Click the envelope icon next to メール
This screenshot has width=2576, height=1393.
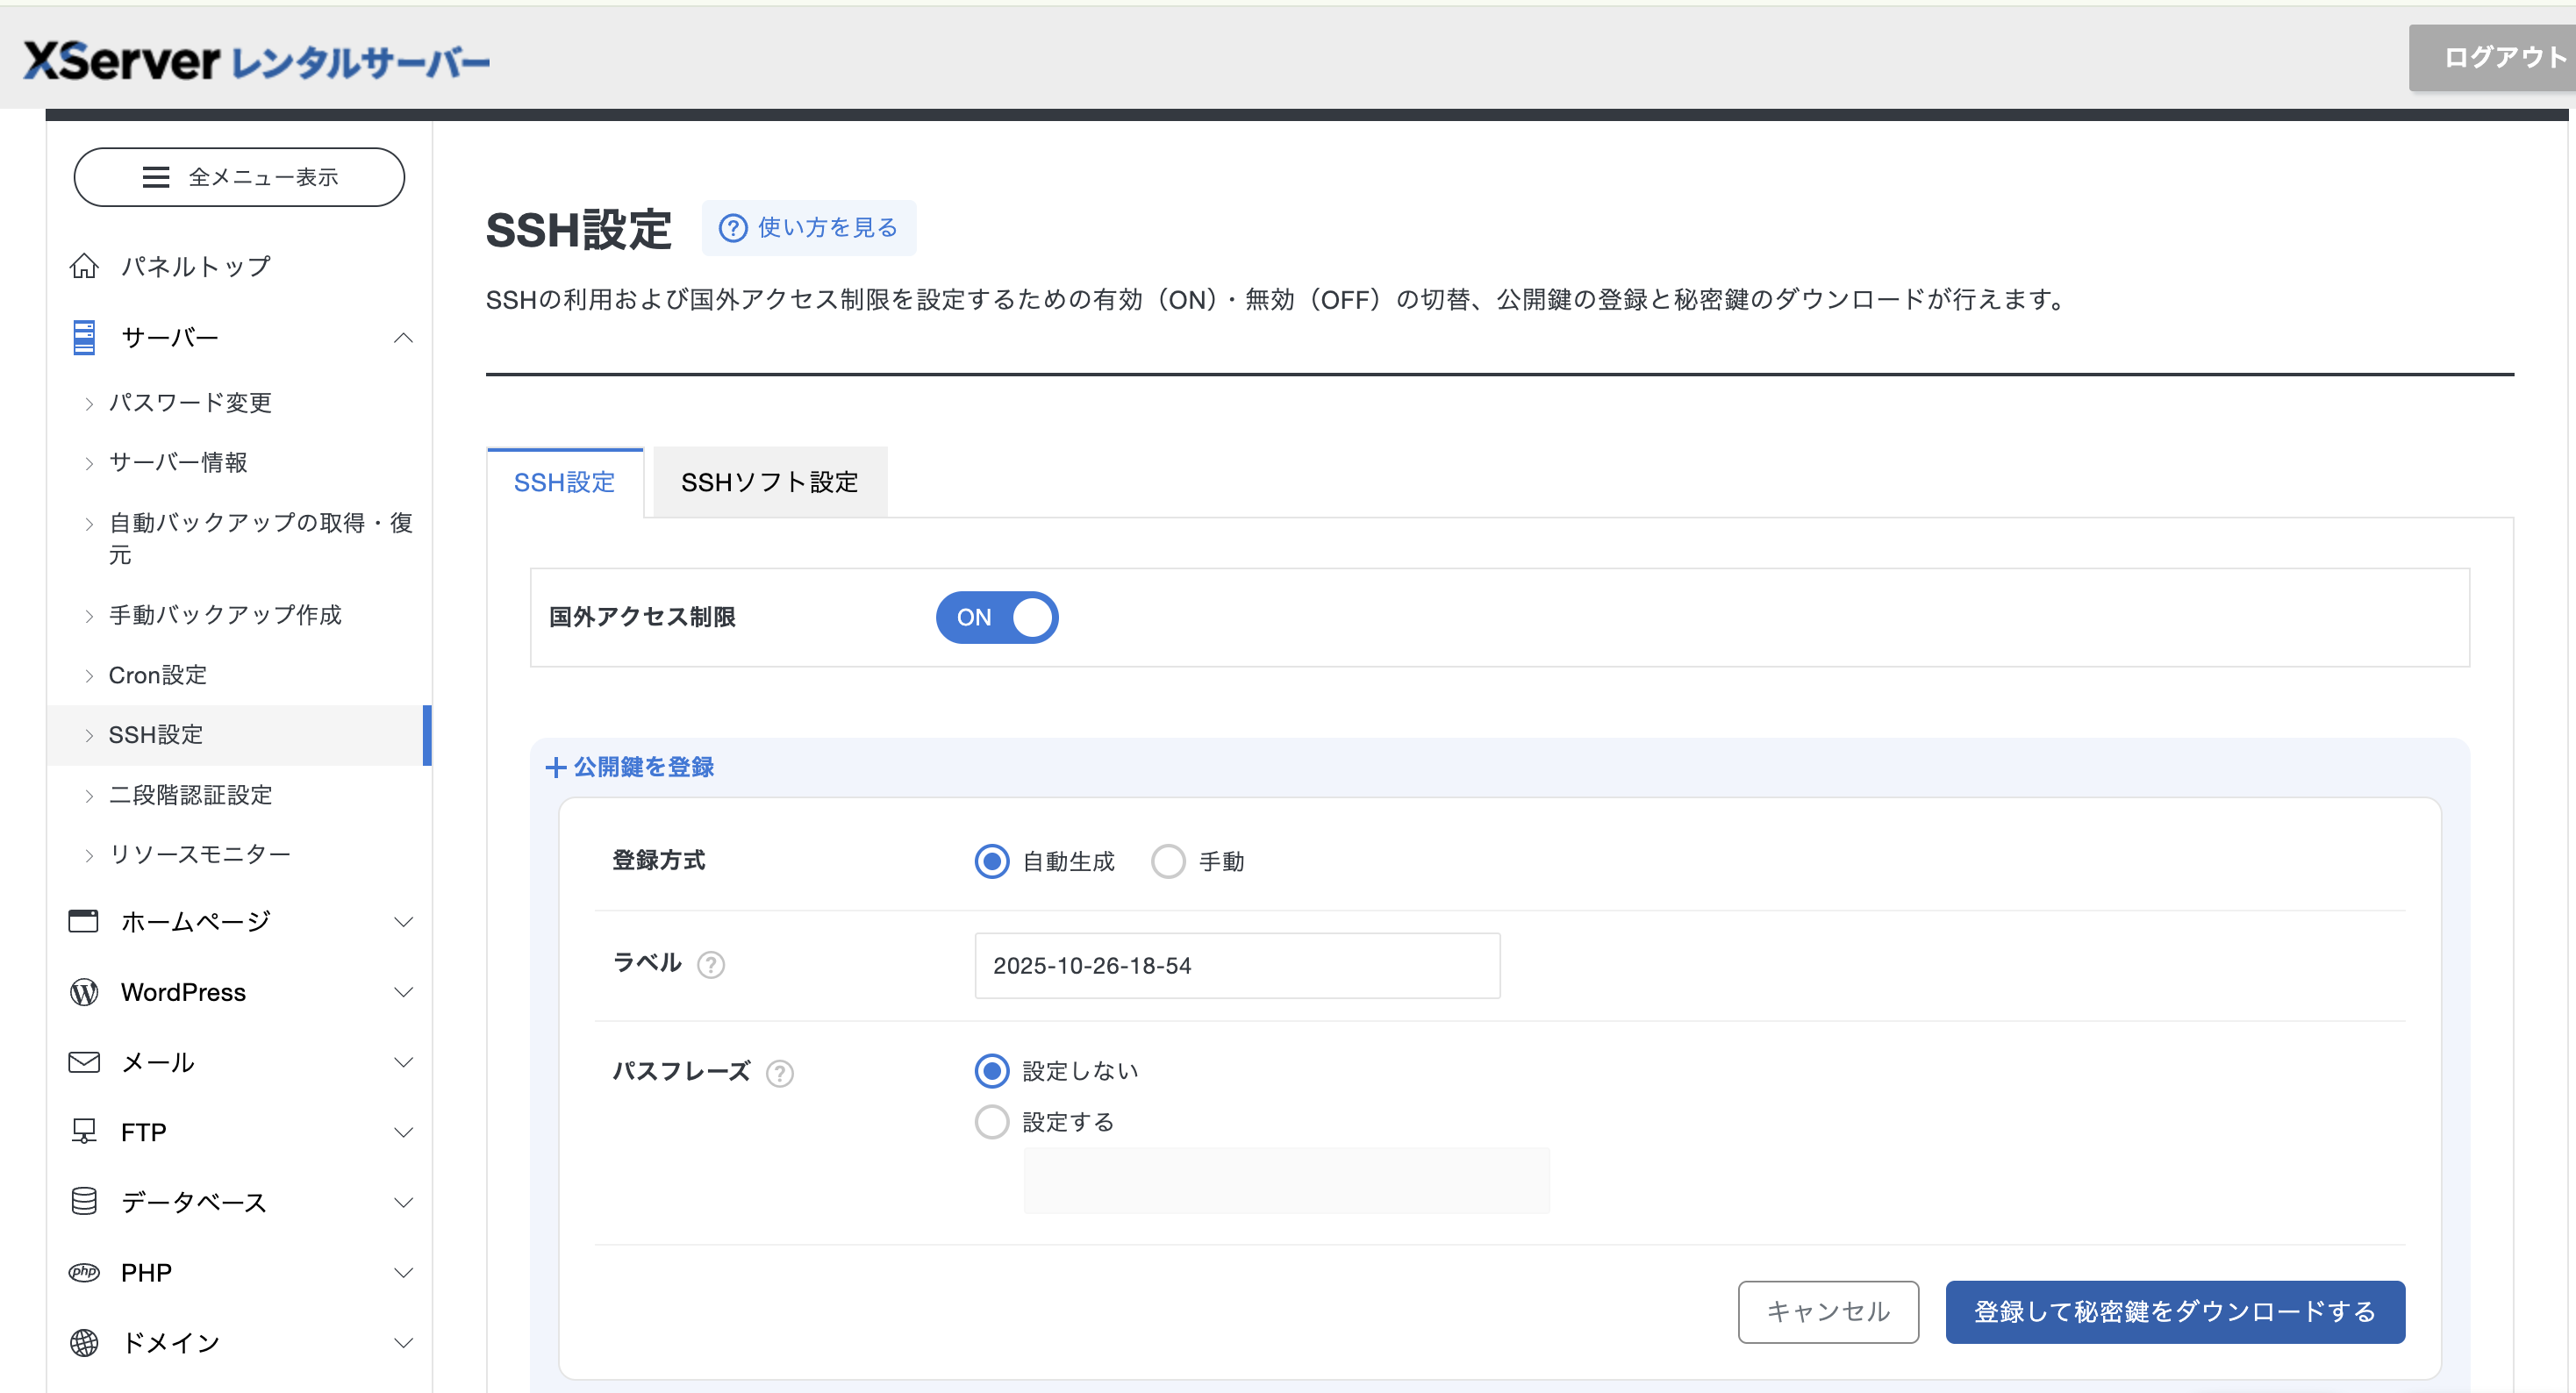84,1062
